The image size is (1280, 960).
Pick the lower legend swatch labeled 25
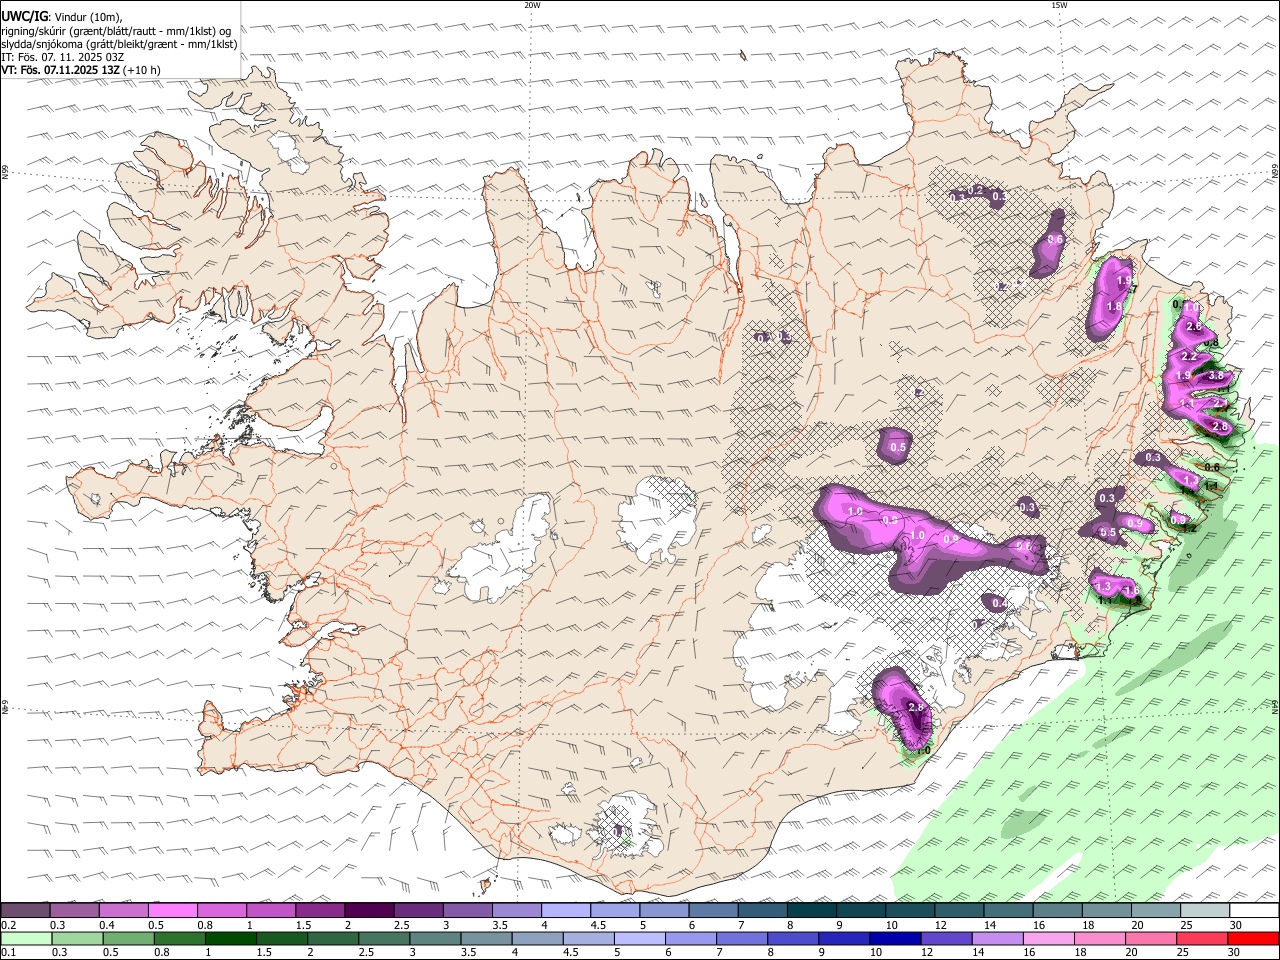point(1201,939)
